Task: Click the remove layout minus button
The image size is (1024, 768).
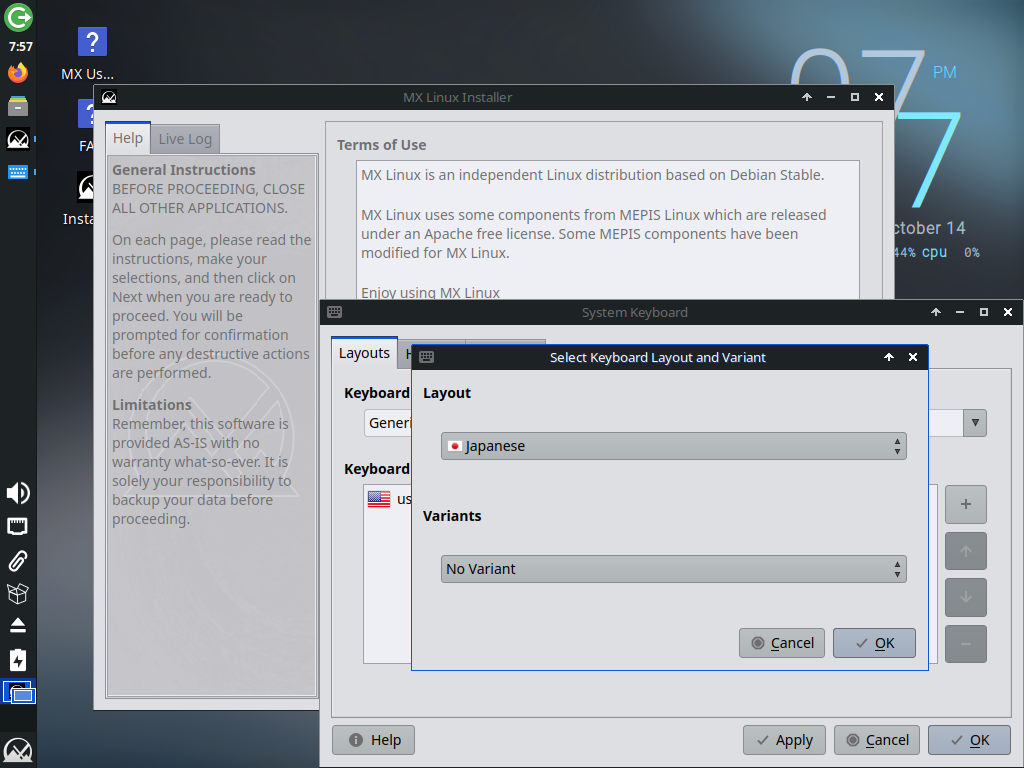Action: click(966, 644)
